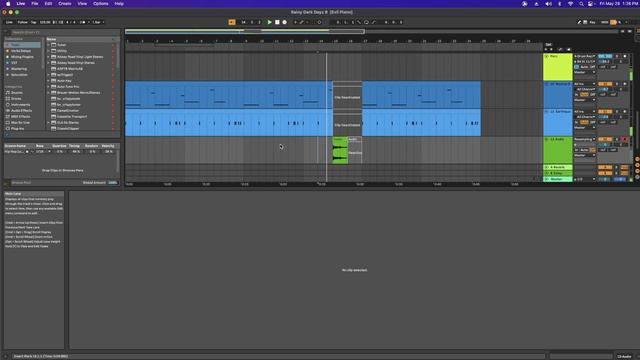
Task: Select CamelCrusher in browser list
Action: point(68,111)
